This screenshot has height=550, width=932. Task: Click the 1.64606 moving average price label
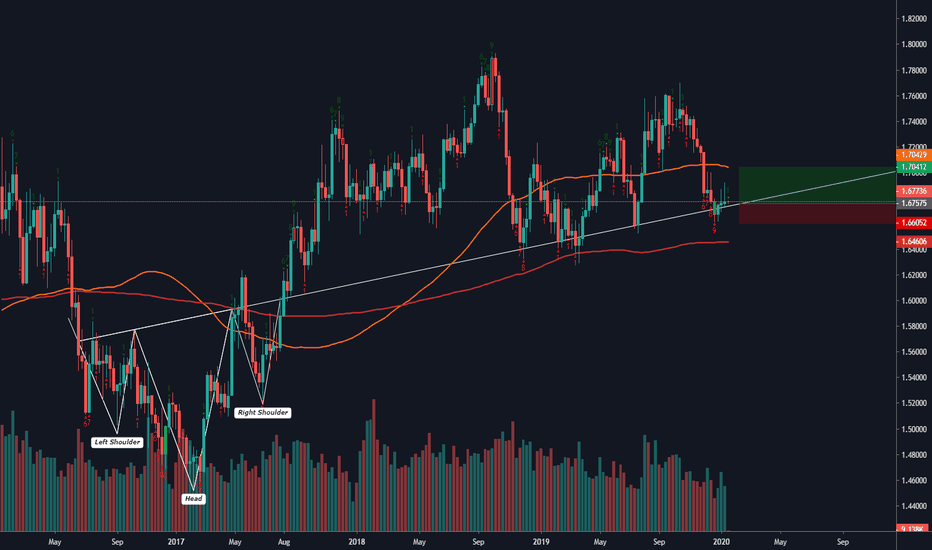[914, 241]
